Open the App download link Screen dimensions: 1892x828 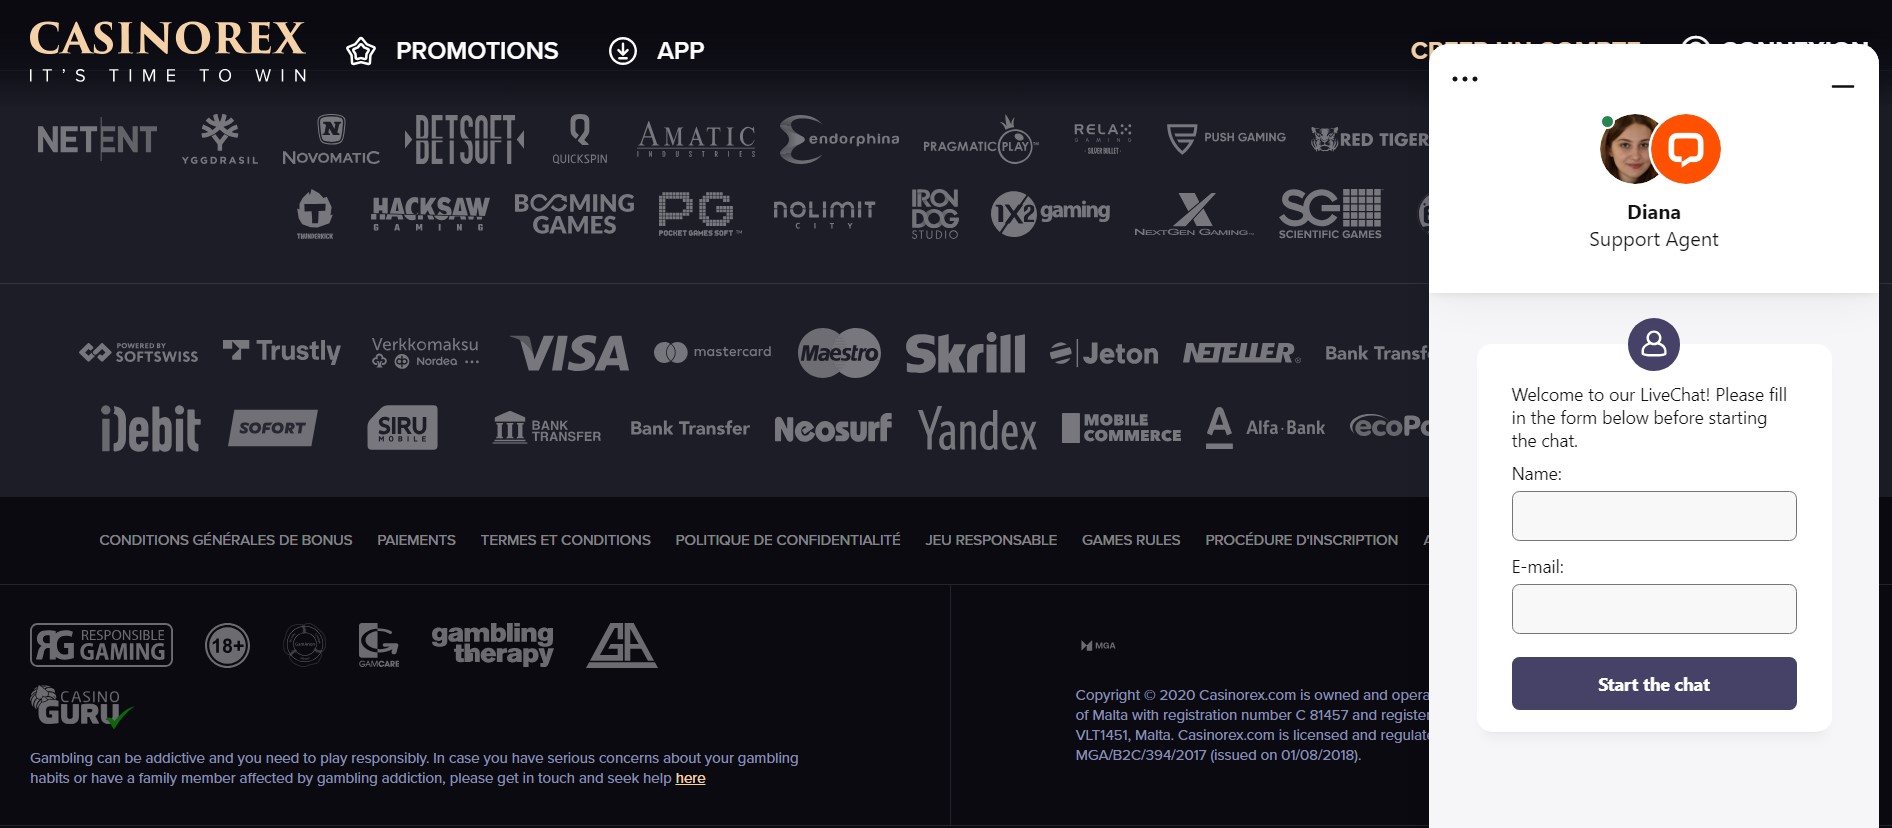point(680,51)
